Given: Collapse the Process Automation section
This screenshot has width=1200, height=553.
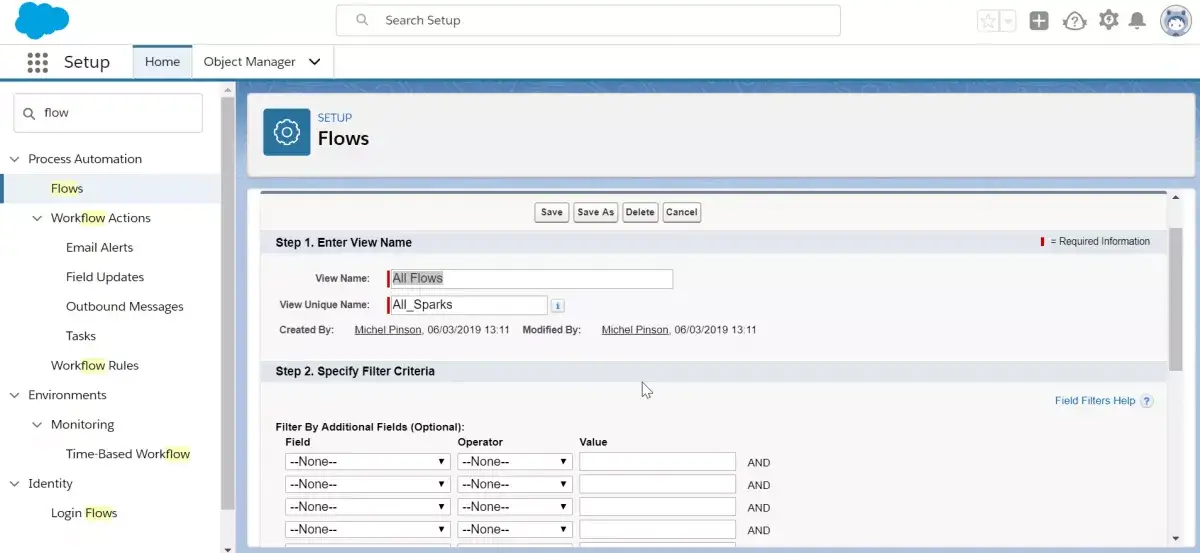Looking at the screenshot, I should click(x=14, y=159).
